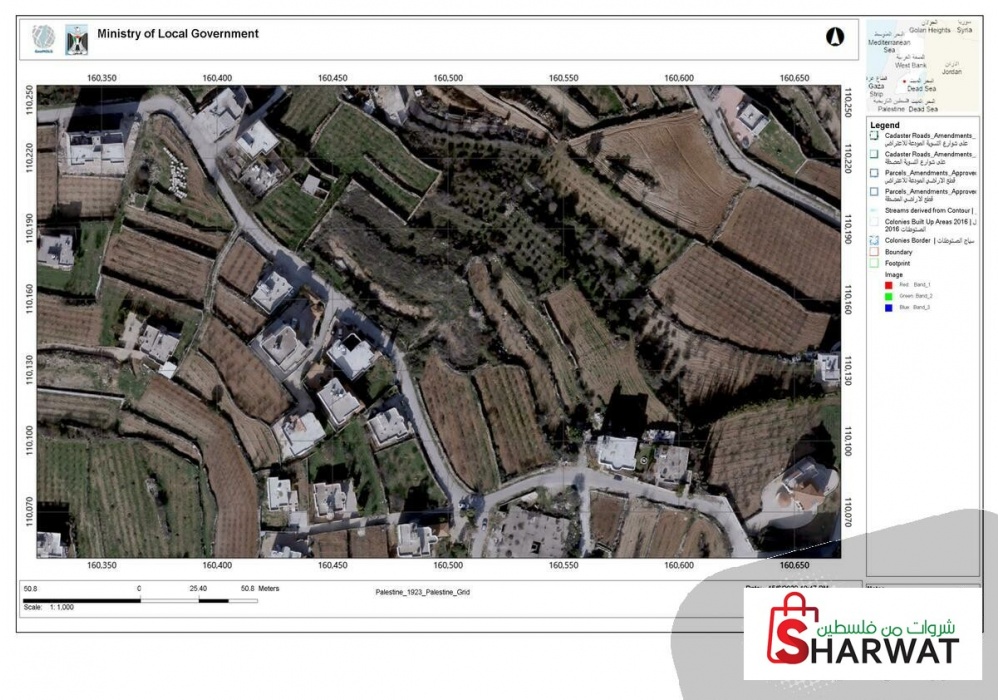Screen dimensions: 1000x700
Task: Click the Boundary legend box
Action: 874,252
